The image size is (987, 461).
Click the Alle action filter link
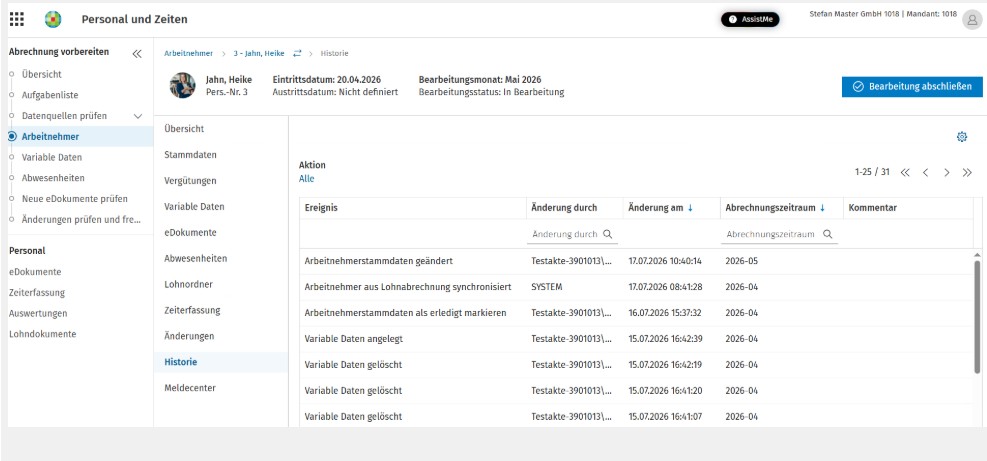click(307, 179)
